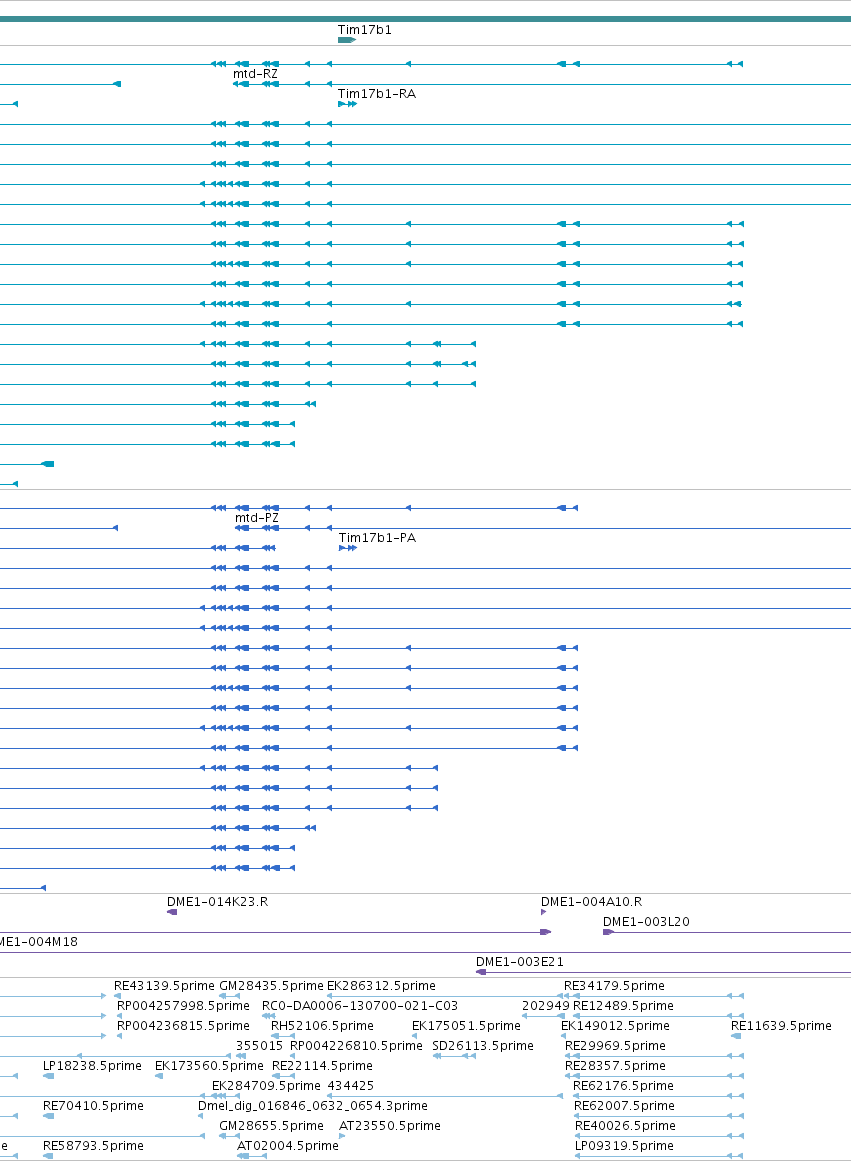Screen dimensions: 851x1161
Task: Click the EK175051.5prime label
Action: pyautogui.click(x=466, y=1026)
